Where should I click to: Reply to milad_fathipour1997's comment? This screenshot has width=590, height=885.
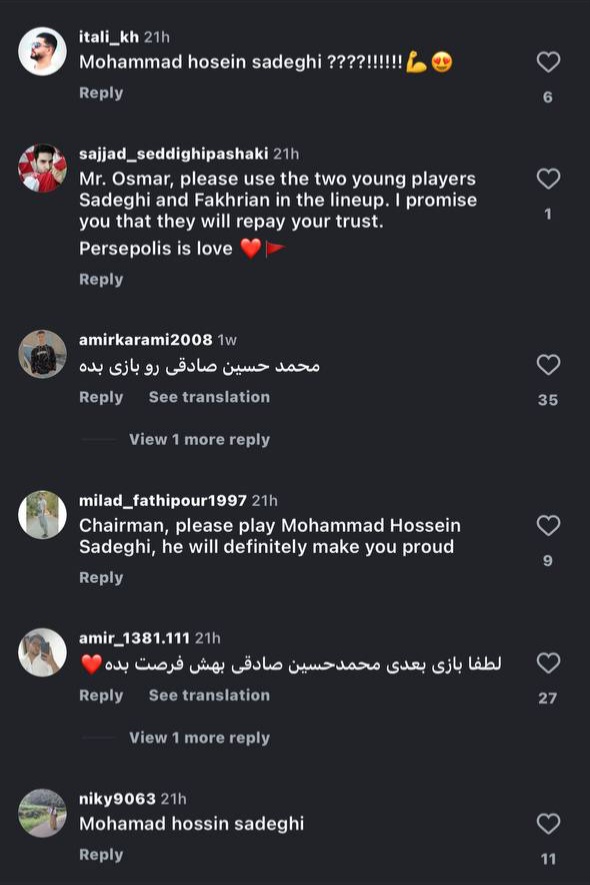pos(101,577)
